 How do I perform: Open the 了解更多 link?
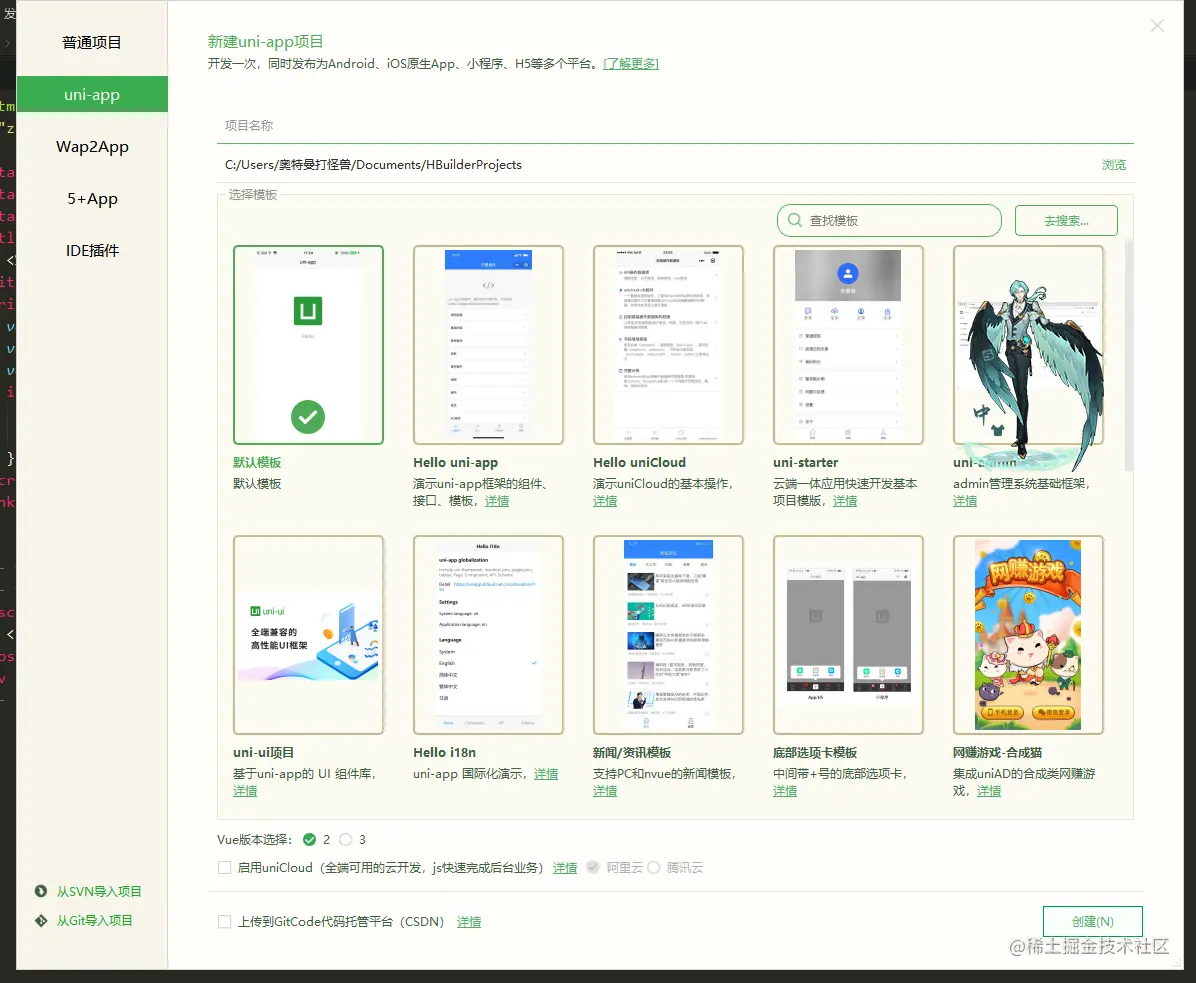631,63
